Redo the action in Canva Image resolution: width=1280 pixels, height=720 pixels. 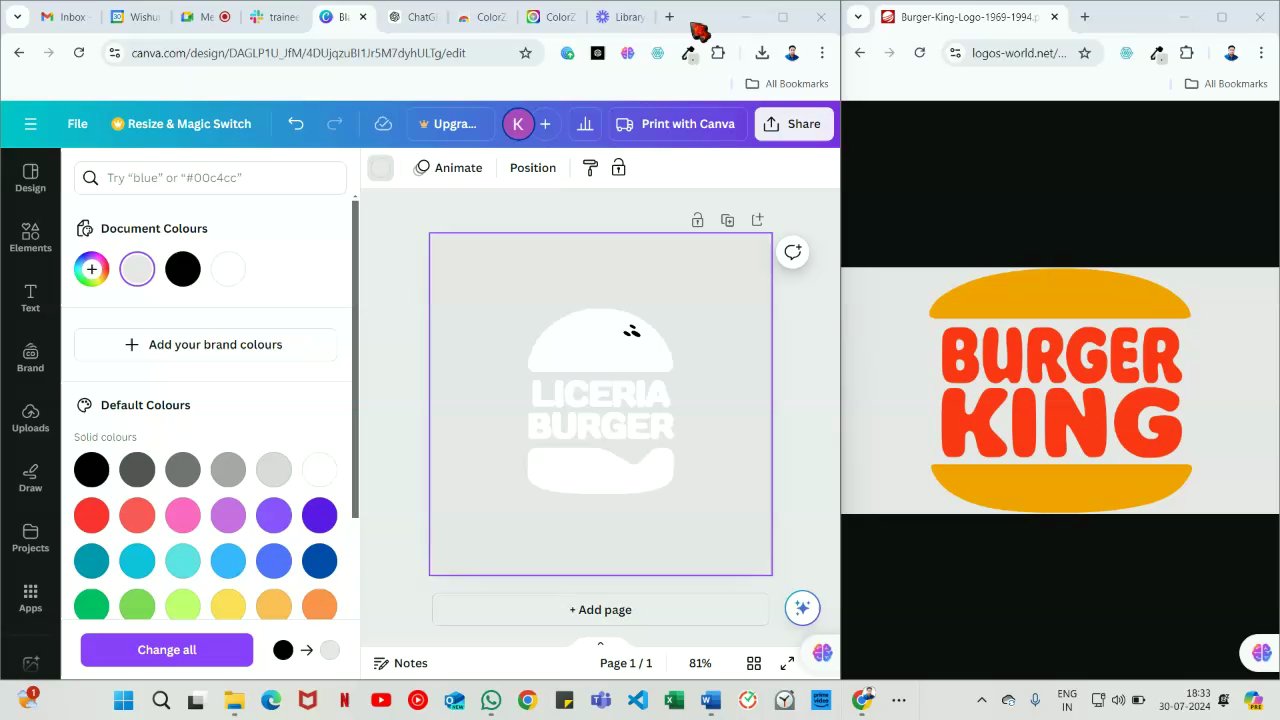coord(335,124)
